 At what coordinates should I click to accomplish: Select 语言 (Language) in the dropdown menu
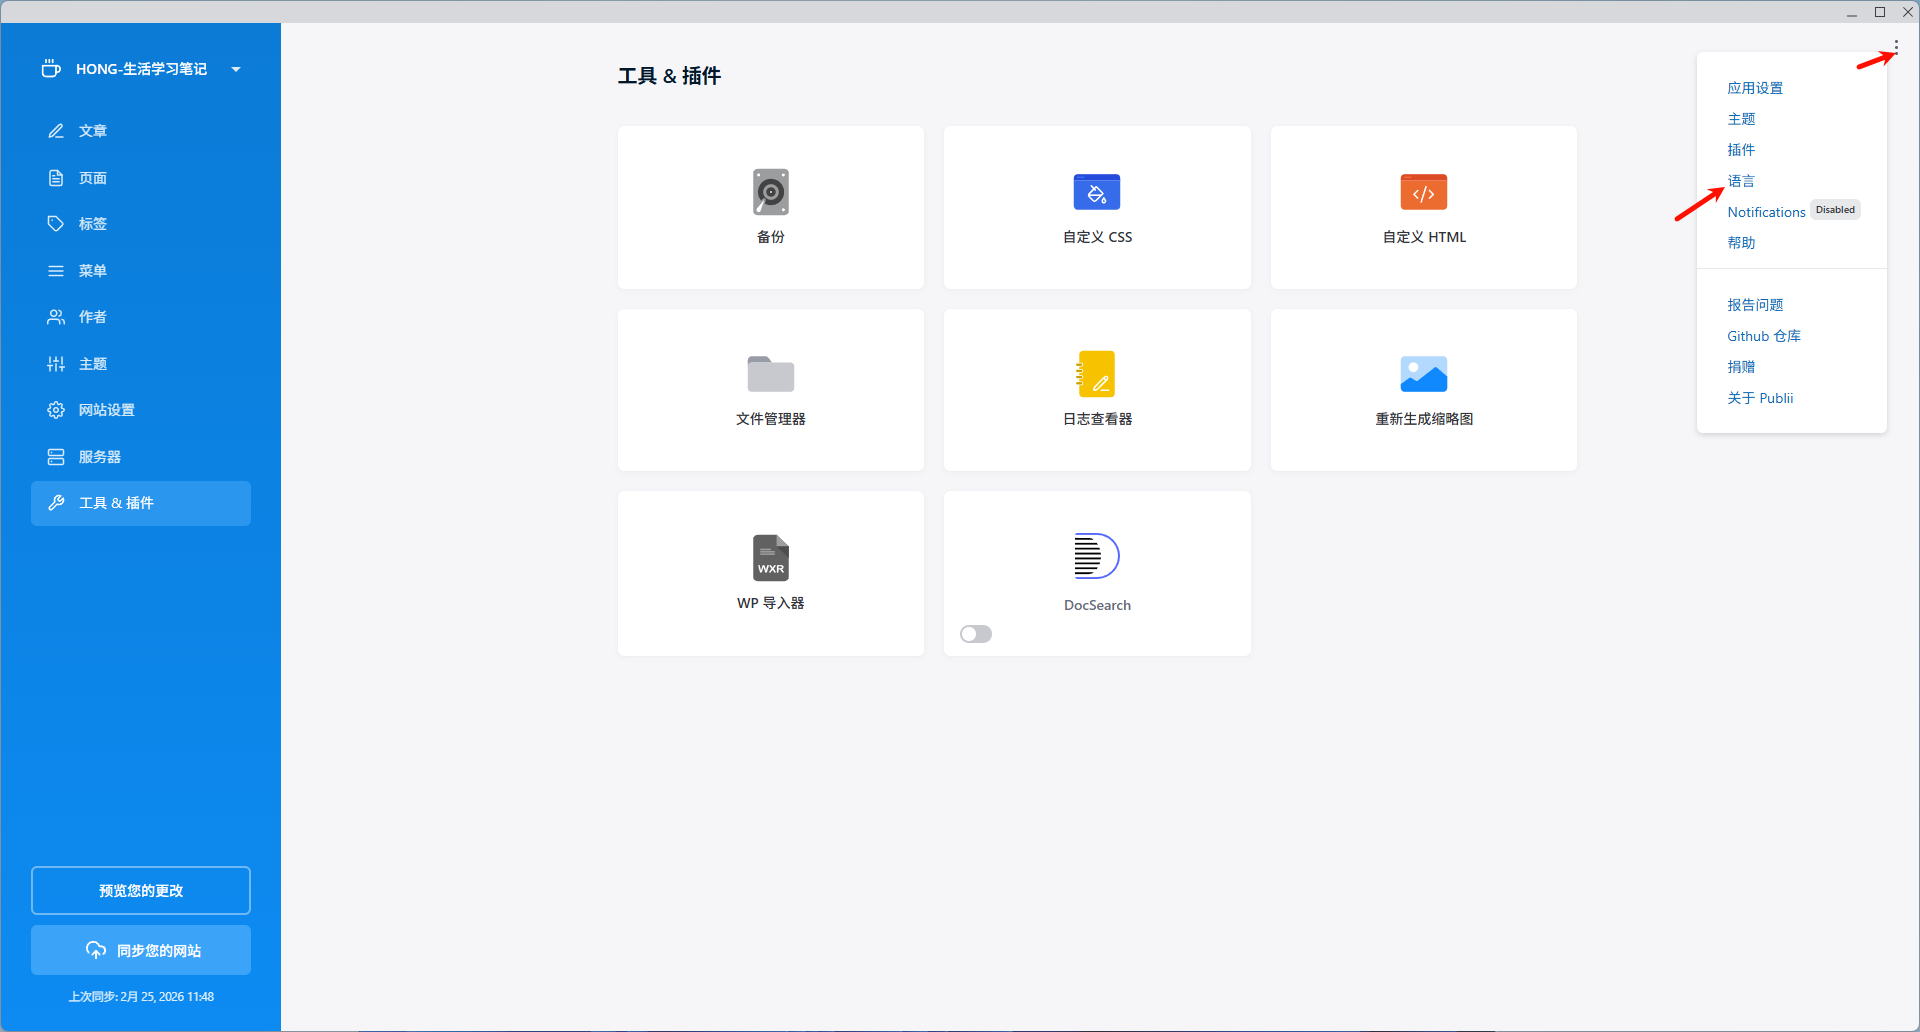point(1741,181)
